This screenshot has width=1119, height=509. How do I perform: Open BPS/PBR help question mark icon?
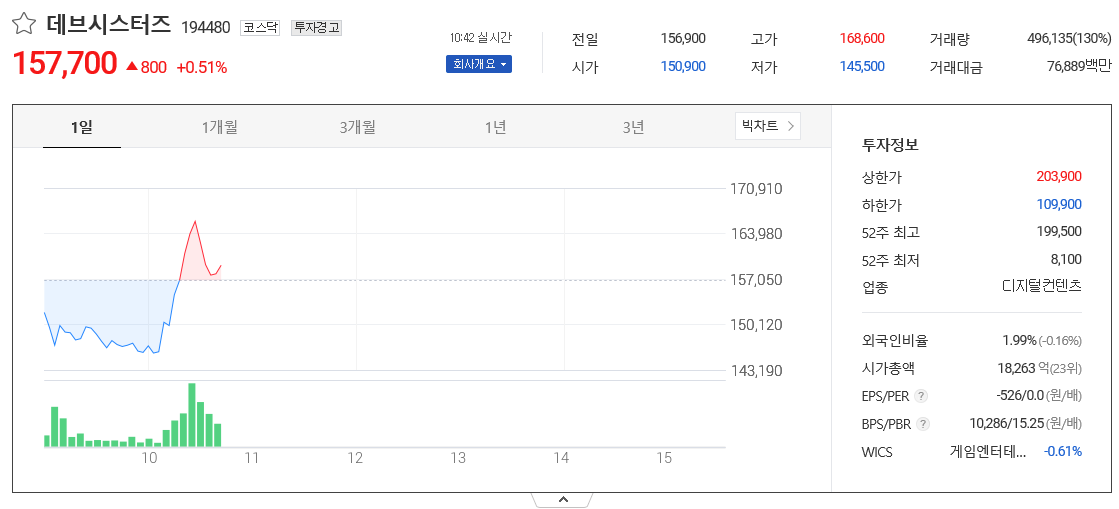click(923, 424)
